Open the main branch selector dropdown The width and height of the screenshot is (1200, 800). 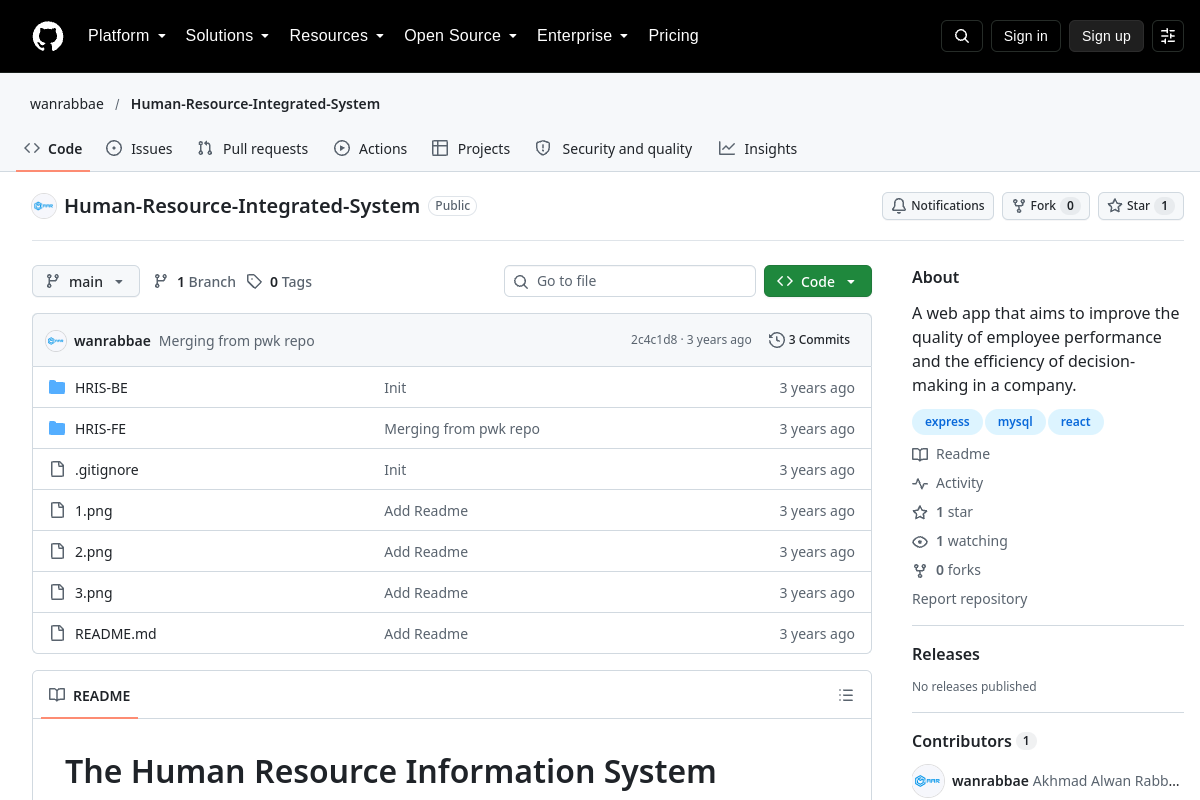click(x=86, y=282)
